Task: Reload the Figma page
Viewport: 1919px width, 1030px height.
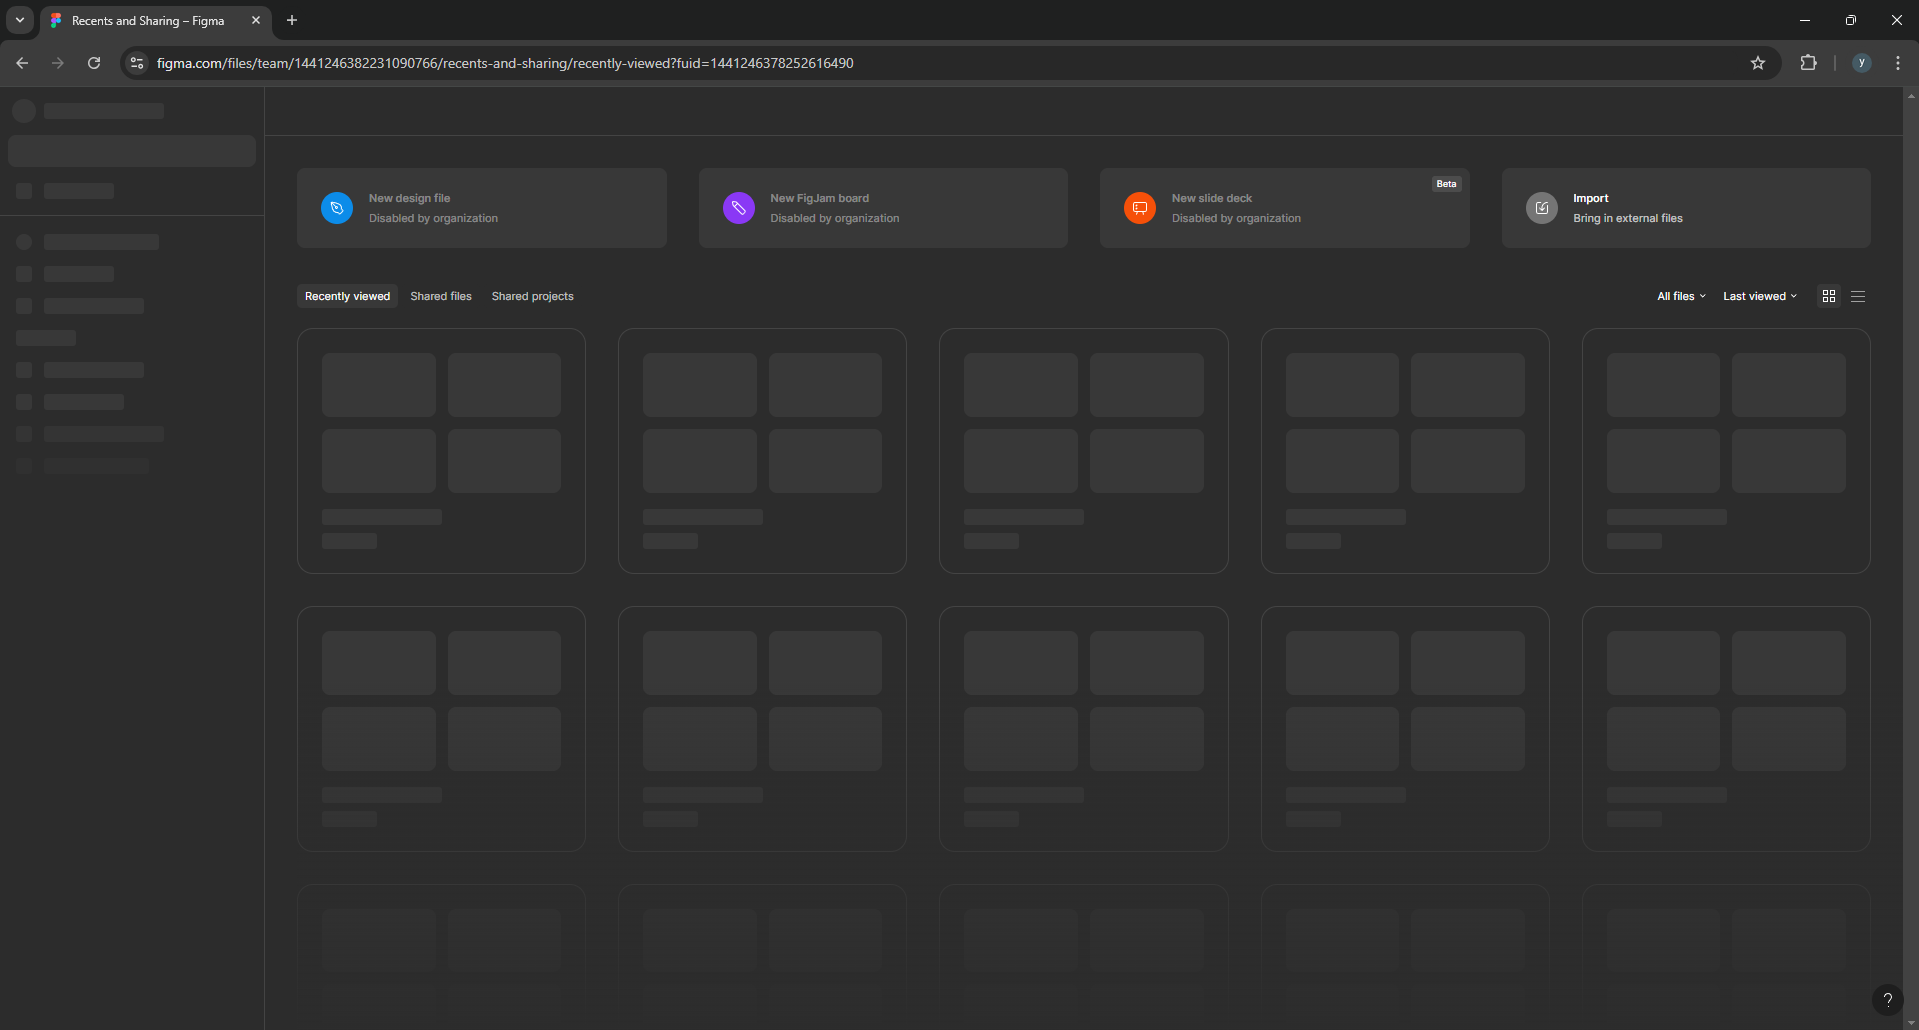Action: point(94,63)
